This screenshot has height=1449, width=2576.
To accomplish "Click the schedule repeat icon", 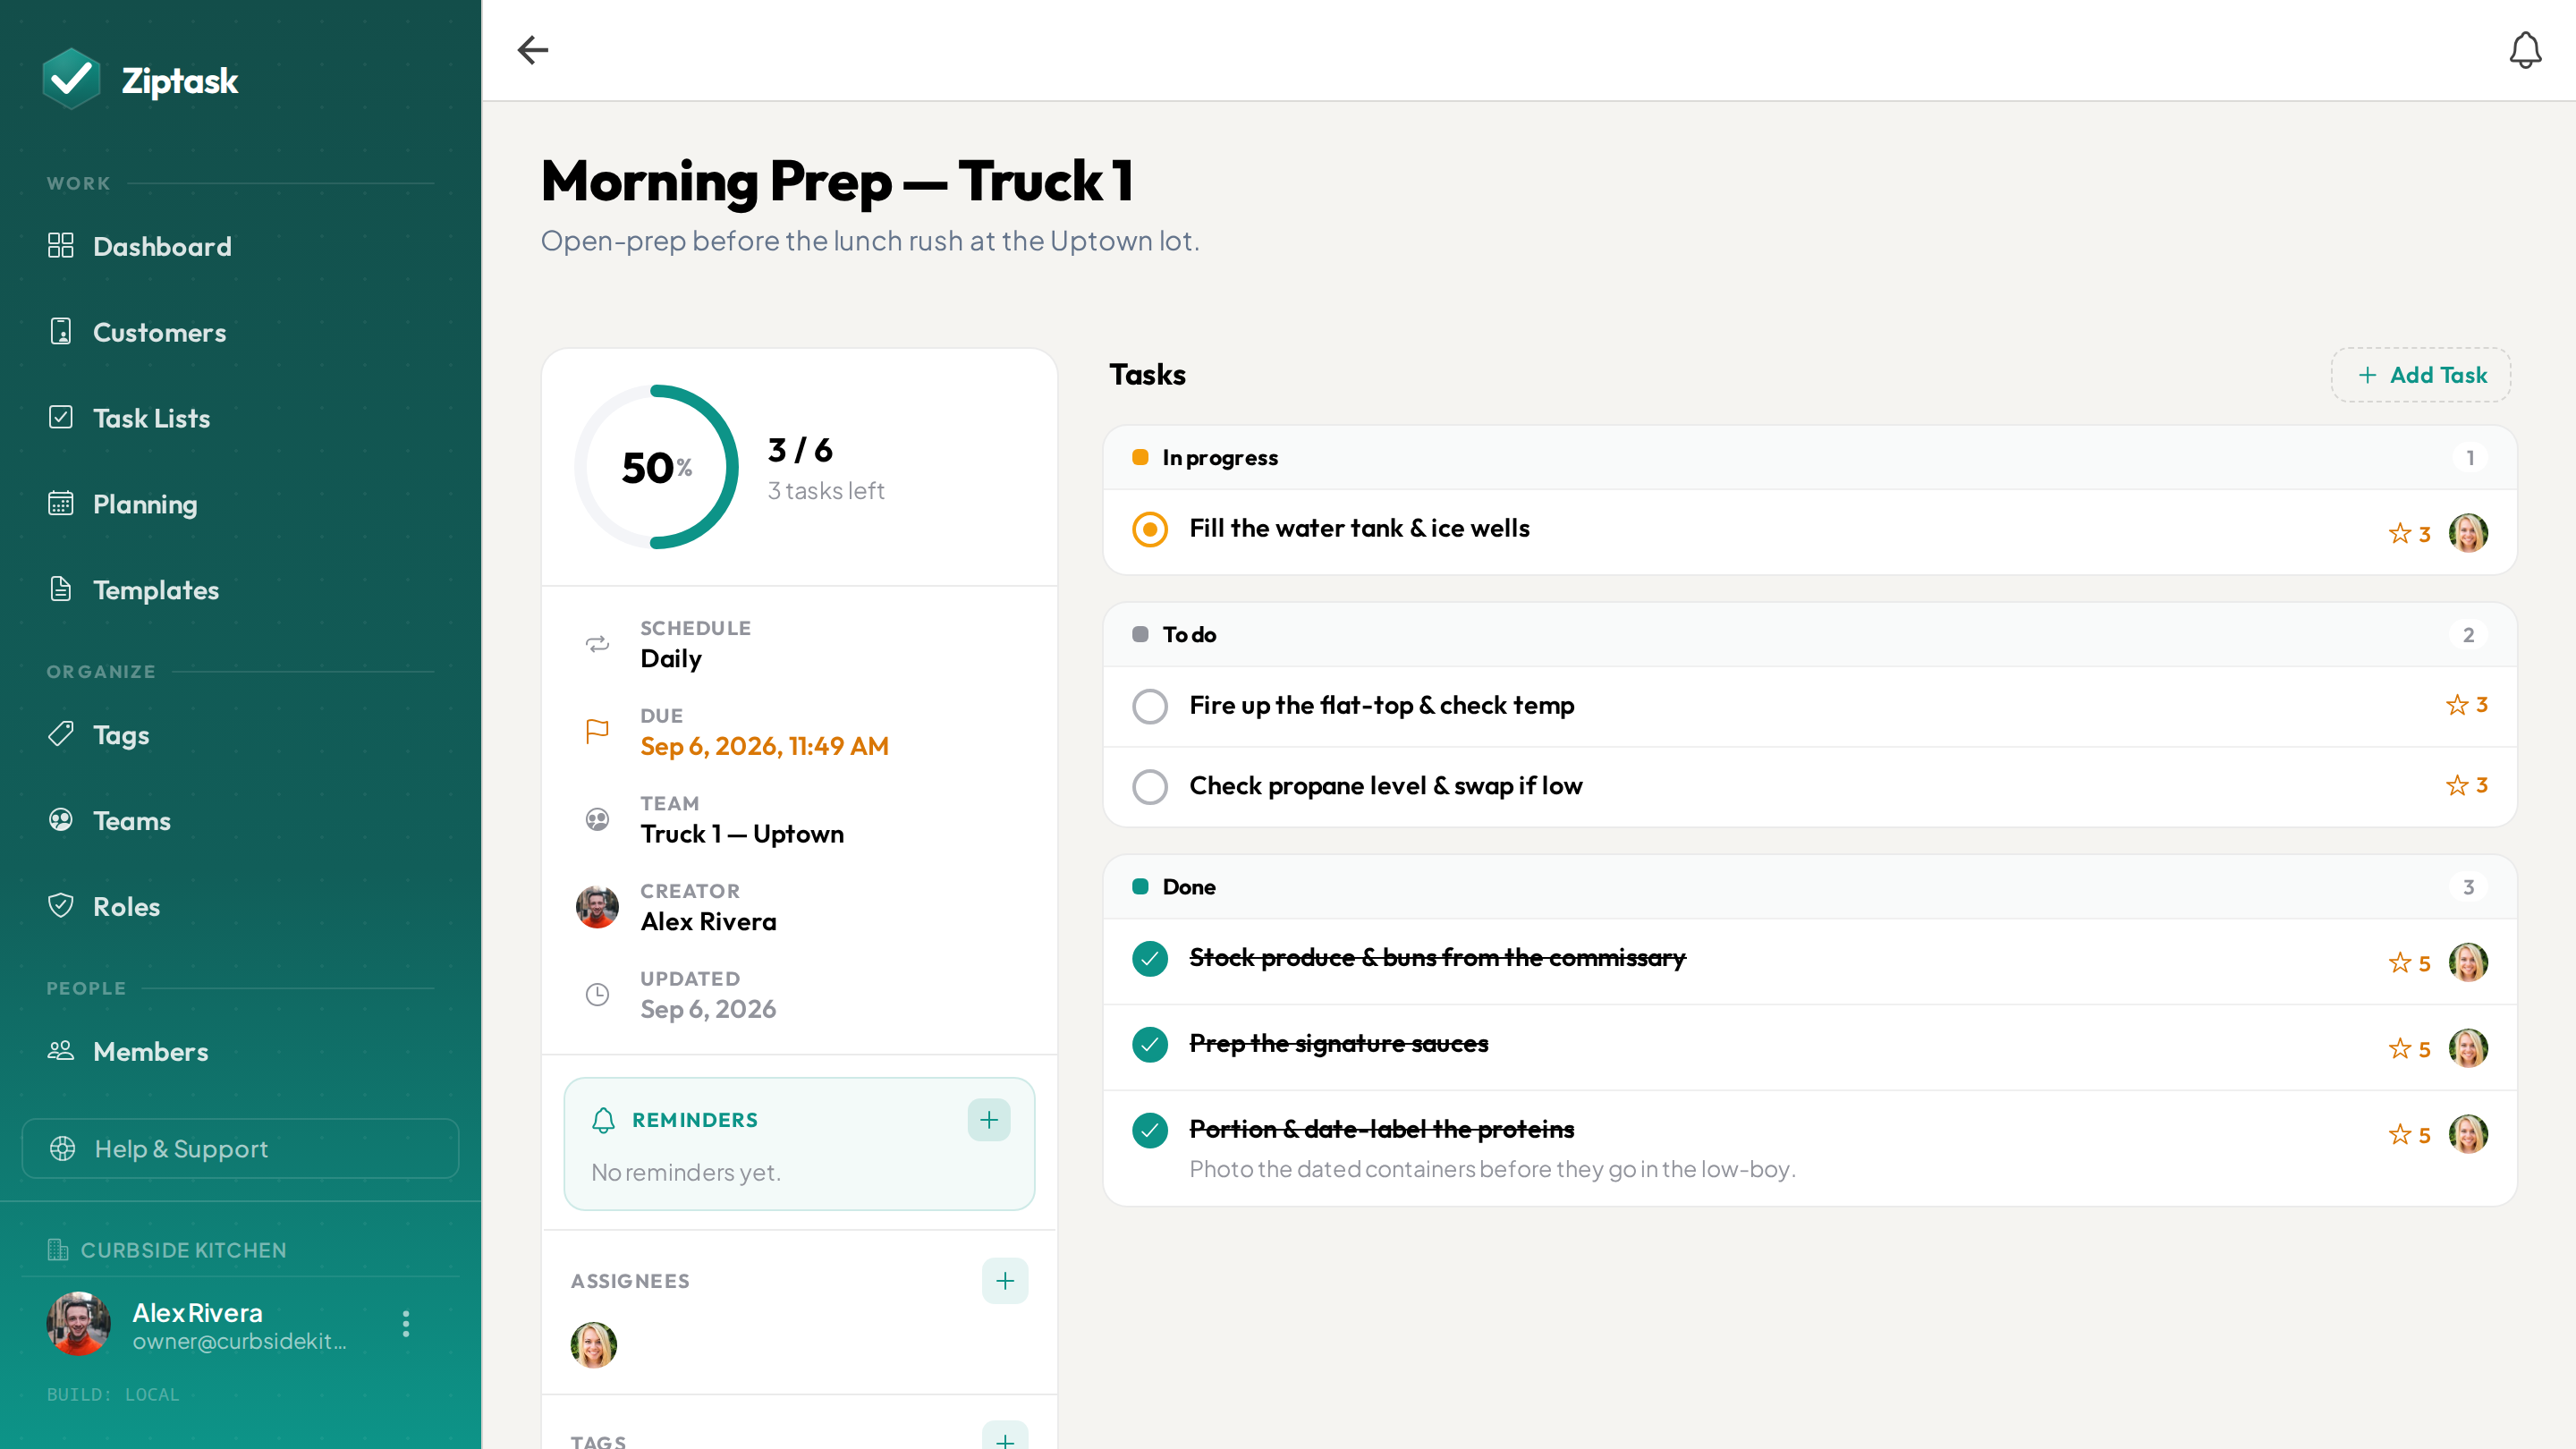I will pyautogui.click(x=597, y=643).
